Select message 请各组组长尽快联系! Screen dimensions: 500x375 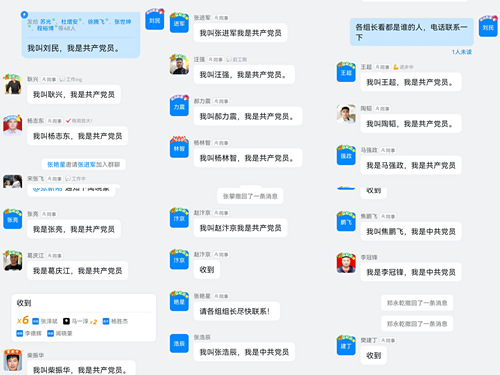(237, 311)
